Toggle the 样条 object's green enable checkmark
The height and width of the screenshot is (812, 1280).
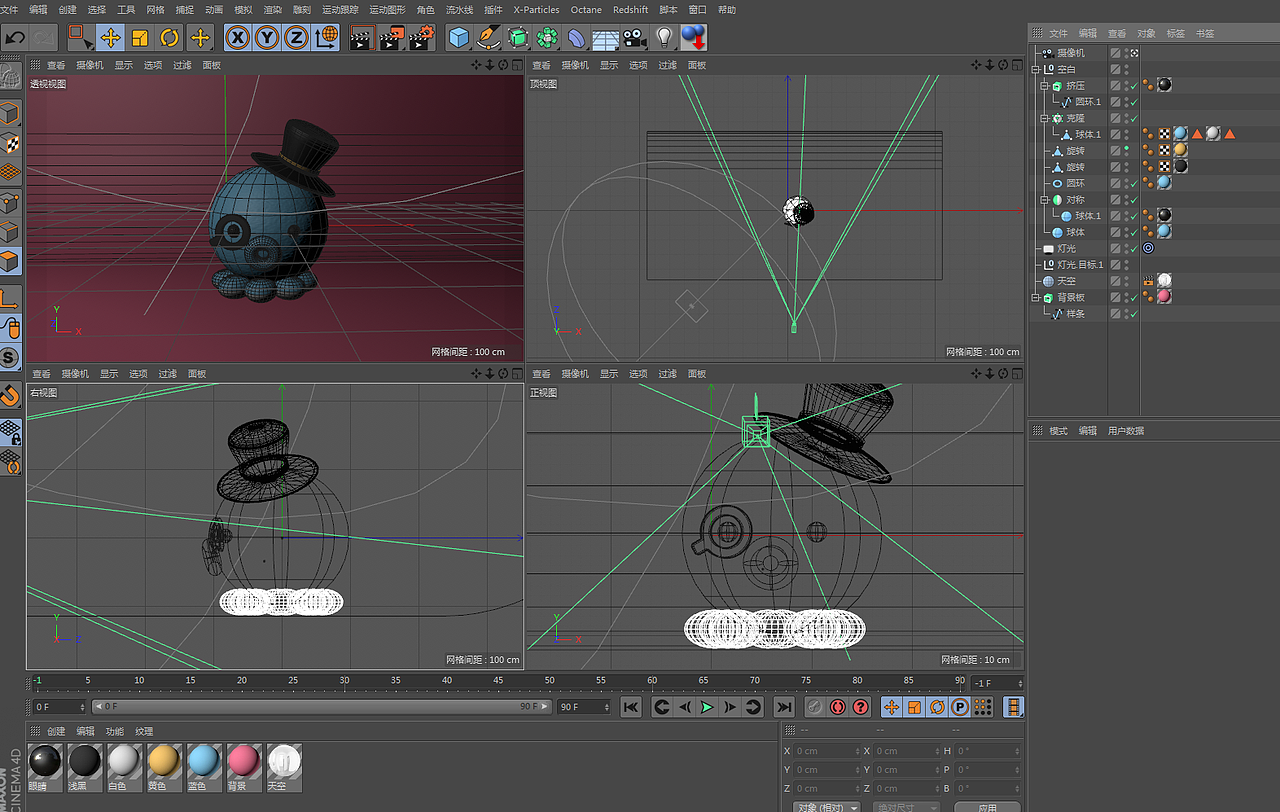coord(1133,314)
